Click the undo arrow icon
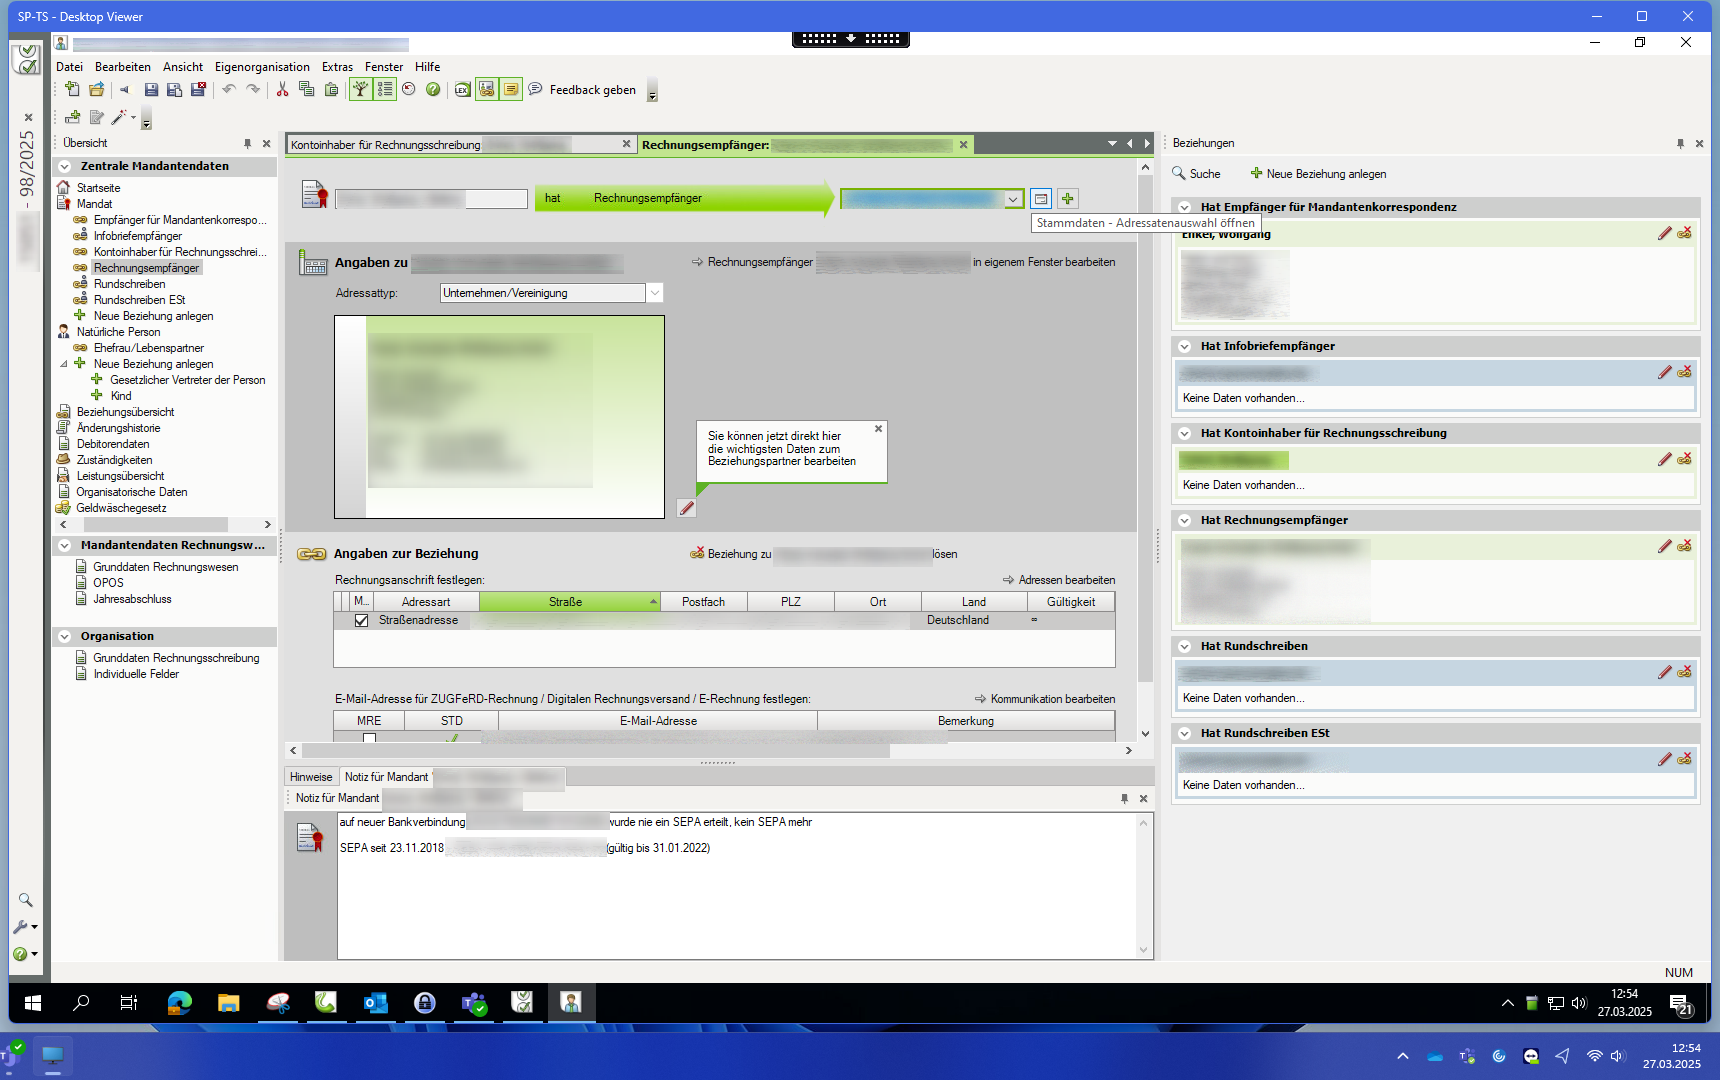 click(x=229, y=90)
